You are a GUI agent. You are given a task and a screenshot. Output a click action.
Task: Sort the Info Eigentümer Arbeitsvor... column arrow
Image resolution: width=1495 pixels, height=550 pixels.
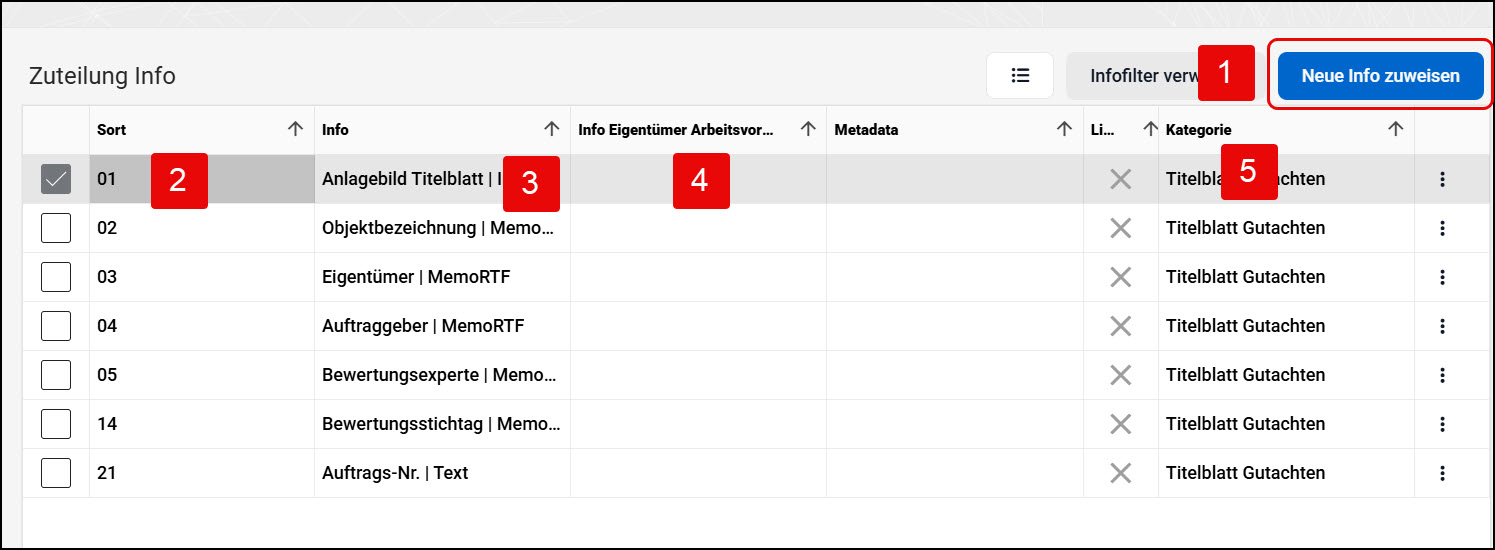click(x=808, y=129)
